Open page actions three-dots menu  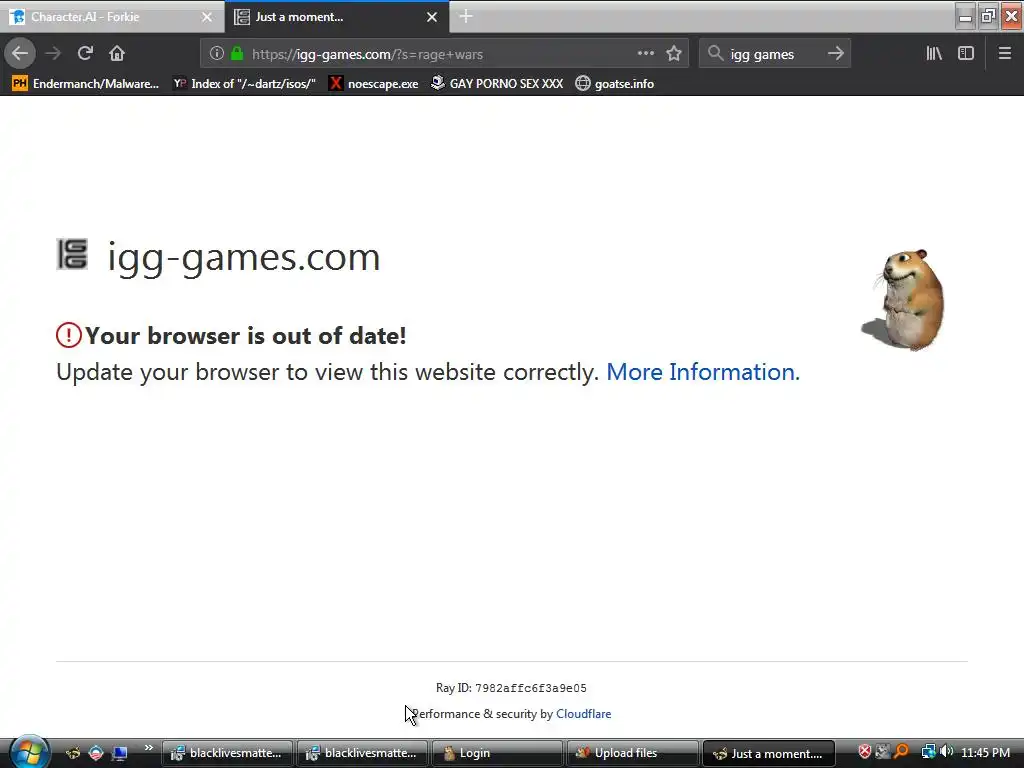click(x=645, y=54)
